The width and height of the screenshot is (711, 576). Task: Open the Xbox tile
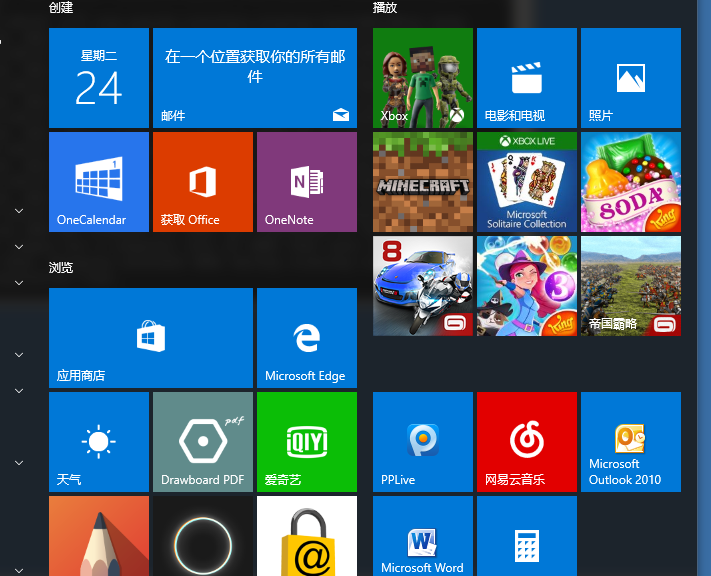pos(423,78)
